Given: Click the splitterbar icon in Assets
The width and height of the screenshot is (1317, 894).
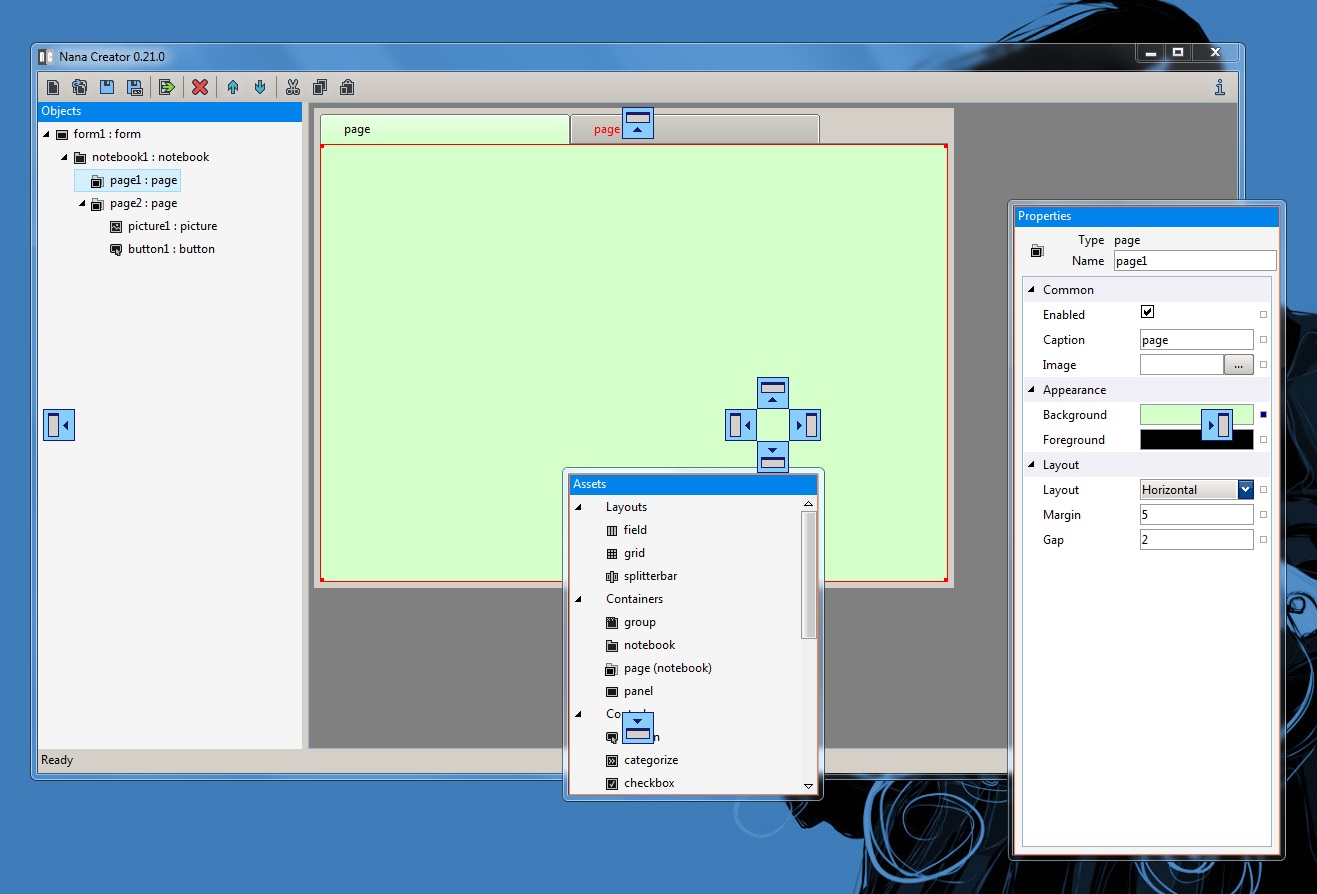Looking at the screenshot, I should pos(612,576).
